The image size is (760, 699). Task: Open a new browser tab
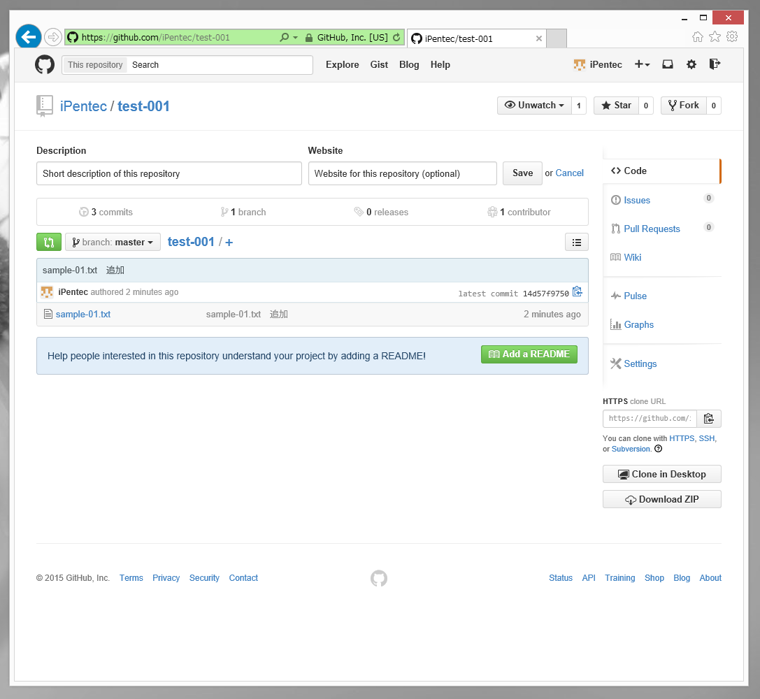point(556,38)
